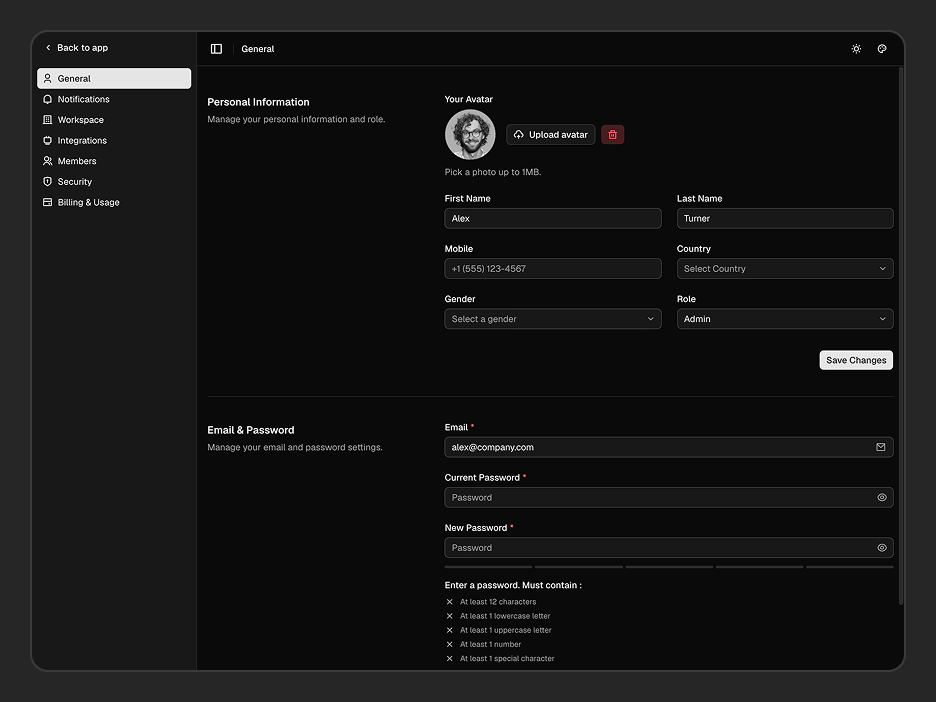936x702 pixels.
Task: Click the bell icon next to Notifications
Action: click(48, 99)
